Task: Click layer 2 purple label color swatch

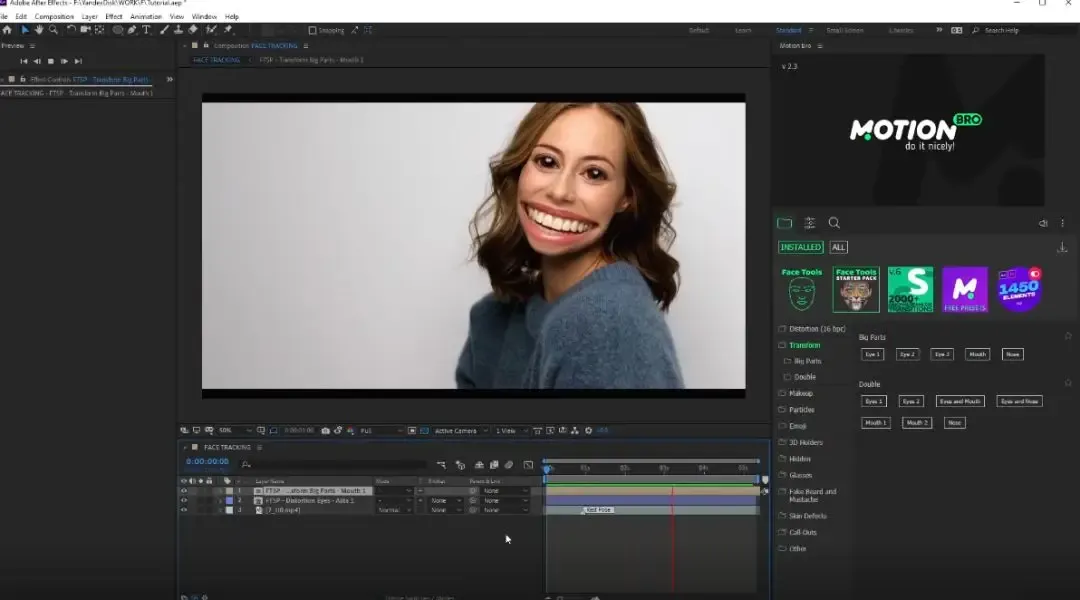Action: [x=229, y=501]
